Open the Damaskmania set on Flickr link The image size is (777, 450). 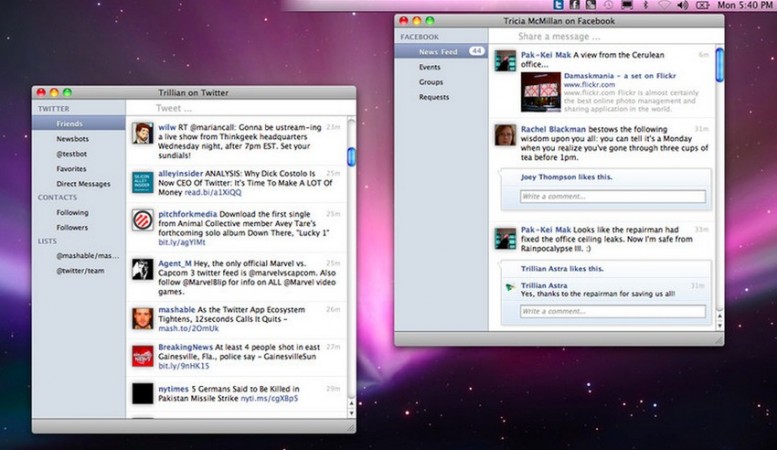(619, 76)
